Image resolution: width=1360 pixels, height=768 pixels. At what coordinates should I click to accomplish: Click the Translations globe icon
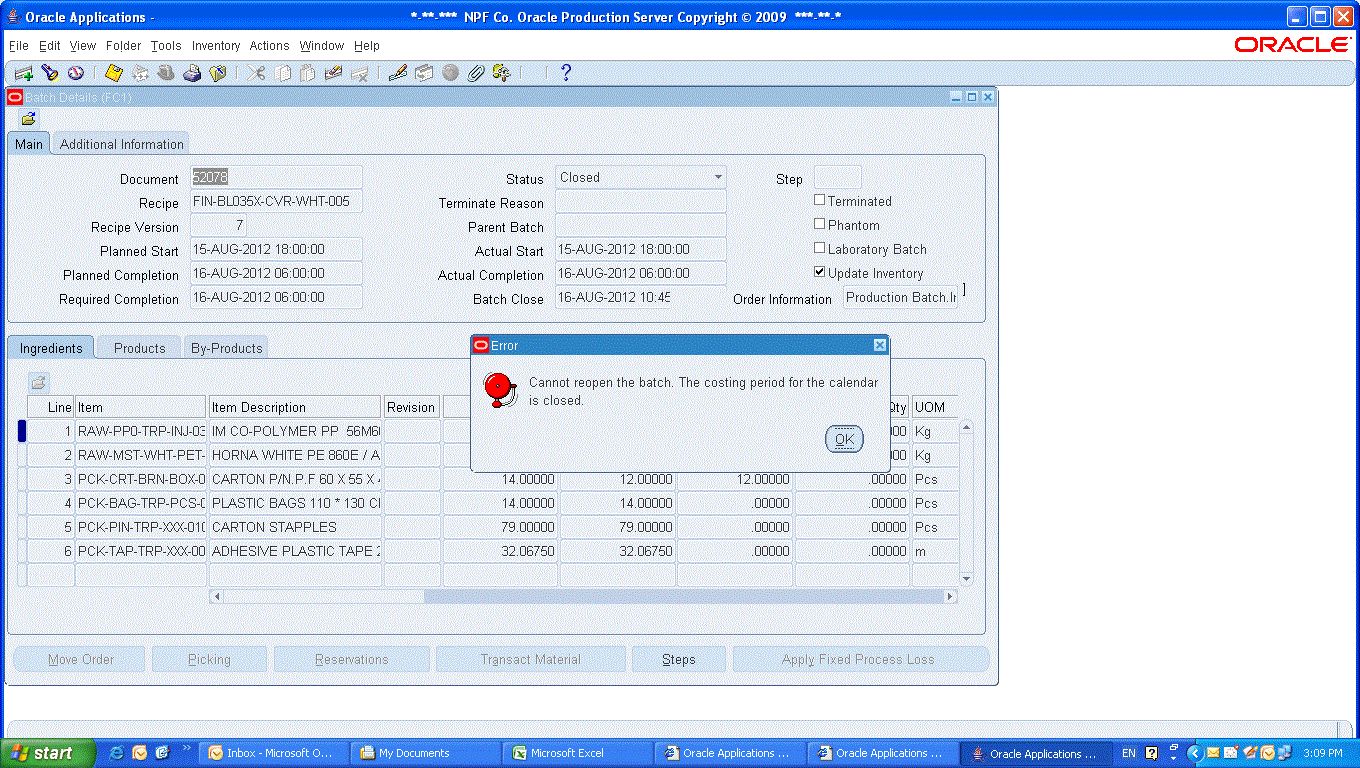(450, 73)
